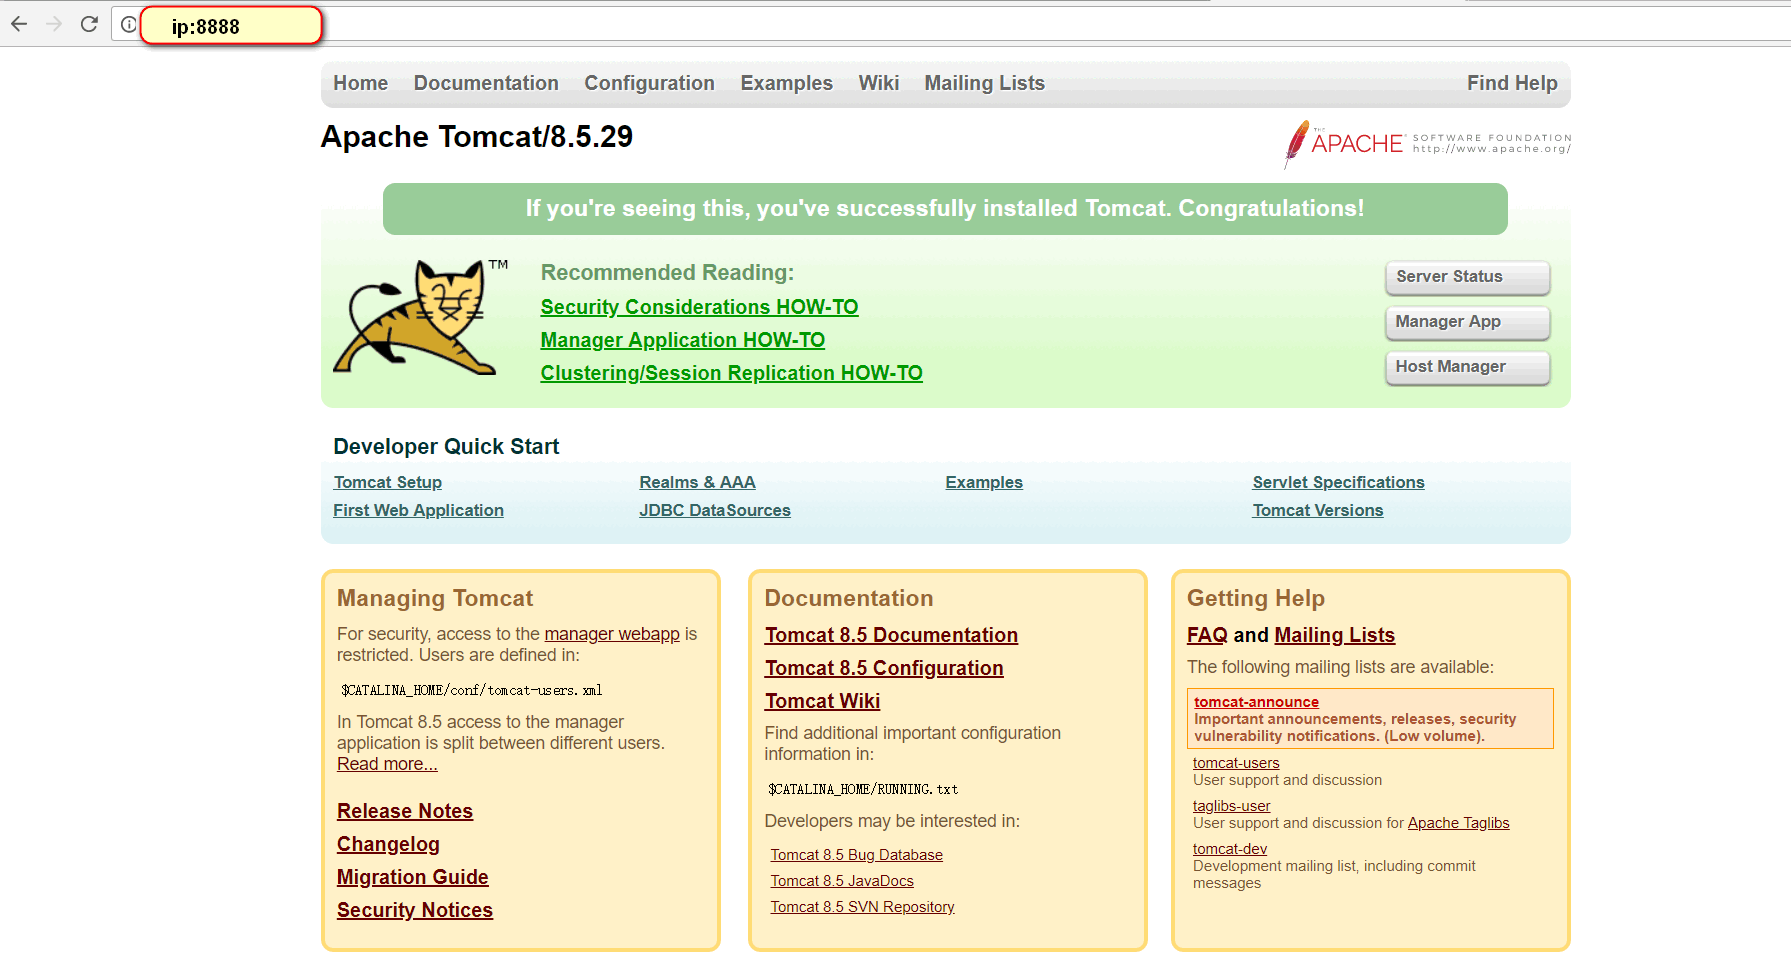
Task: Click the Getting Help heading
Action: pos(1256,599)
